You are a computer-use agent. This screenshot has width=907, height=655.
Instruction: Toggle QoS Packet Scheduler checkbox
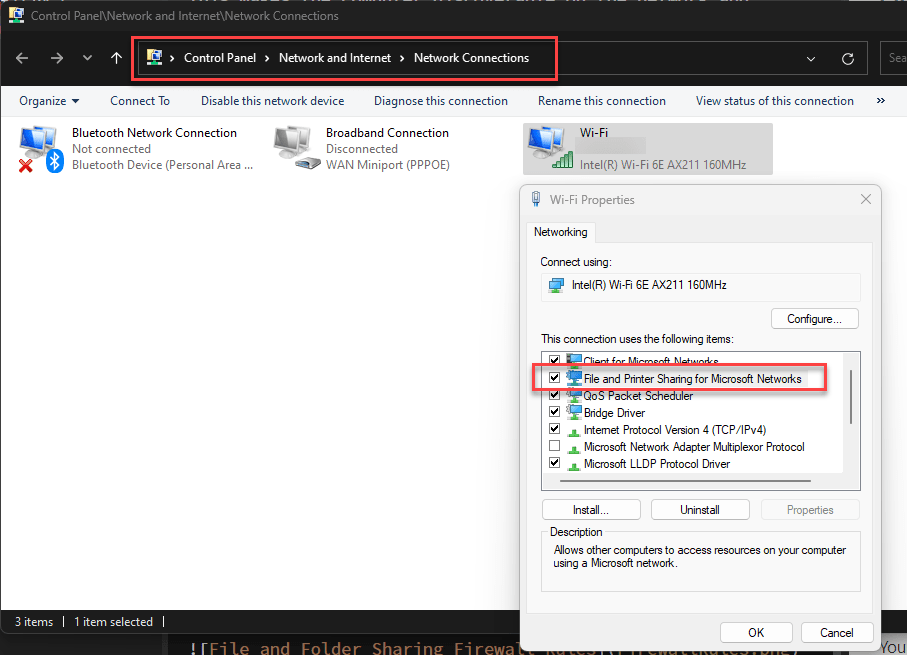point(555,395)
